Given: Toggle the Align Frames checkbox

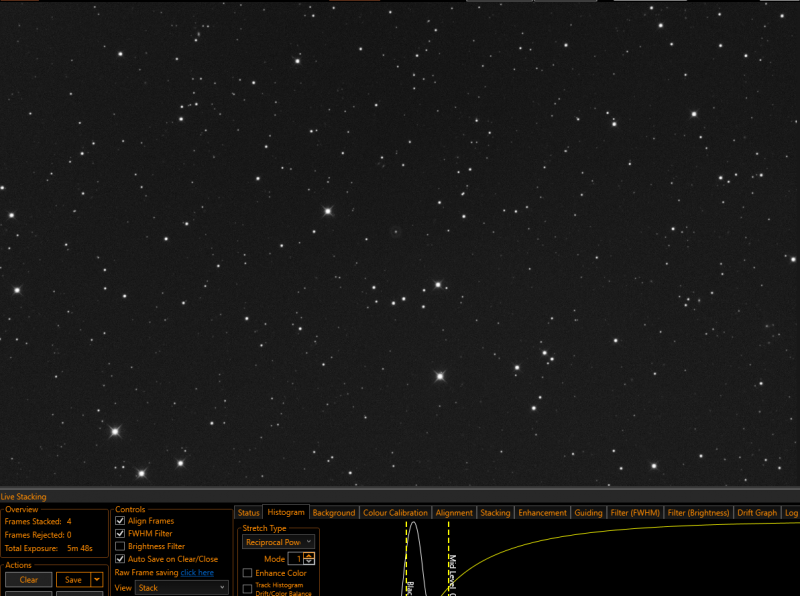Looking at the screenshot, I should tap(120, 520).
